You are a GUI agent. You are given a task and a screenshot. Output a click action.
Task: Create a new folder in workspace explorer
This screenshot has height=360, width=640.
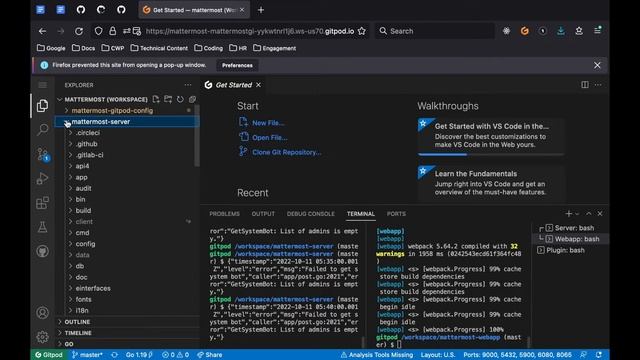point(168,99)
